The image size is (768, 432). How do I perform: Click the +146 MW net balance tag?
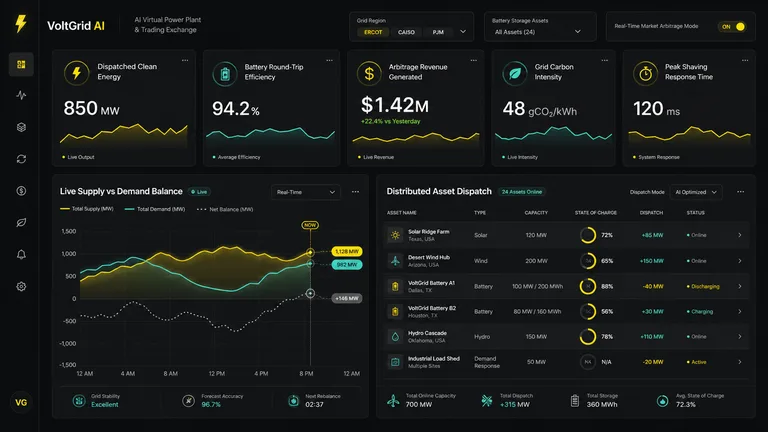click(x=347, y=298)
